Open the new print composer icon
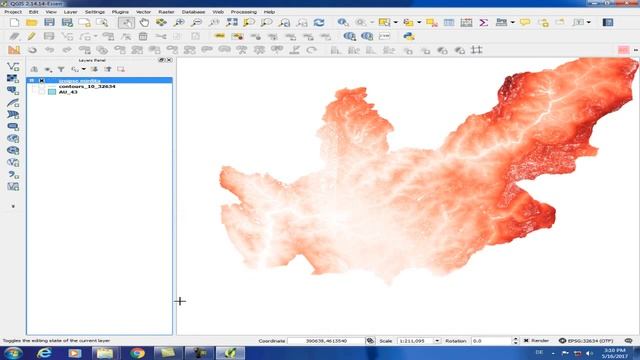This screenshot has width=640, height=360. click(x=84, y=22)
